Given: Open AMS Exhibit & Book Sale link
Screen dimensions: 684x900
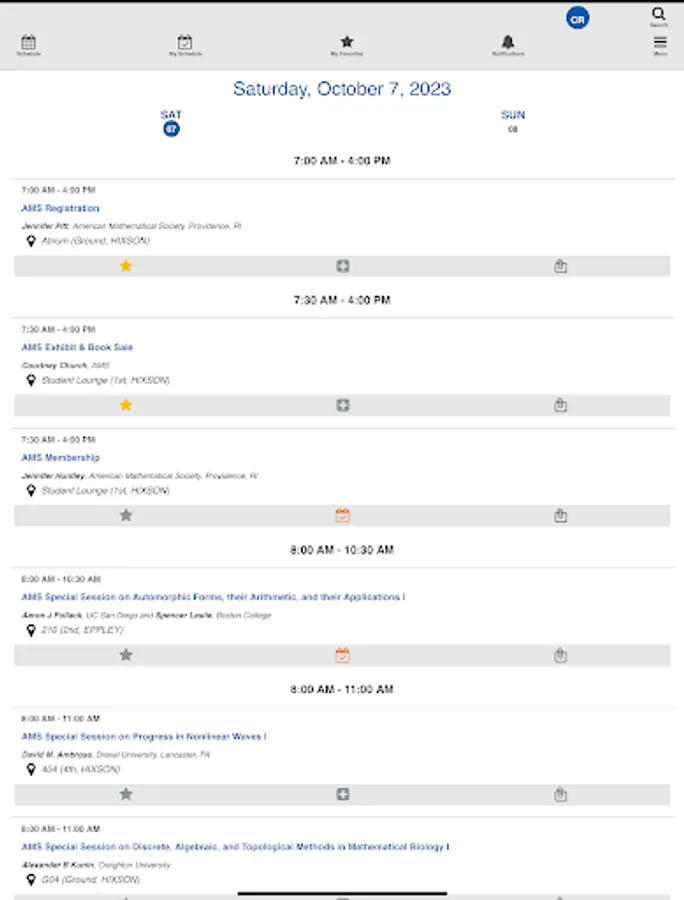Looking at the screenshot, I should 77,347.
